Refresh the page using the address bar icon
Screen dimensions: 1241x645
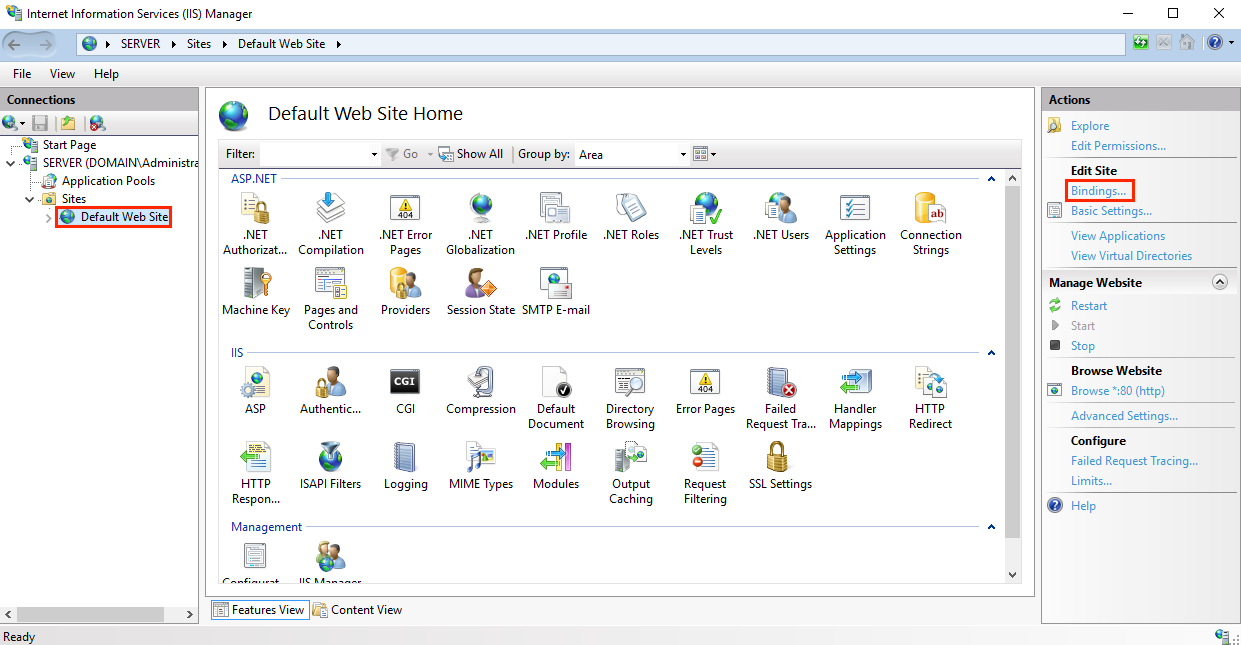pos(1140,43)
